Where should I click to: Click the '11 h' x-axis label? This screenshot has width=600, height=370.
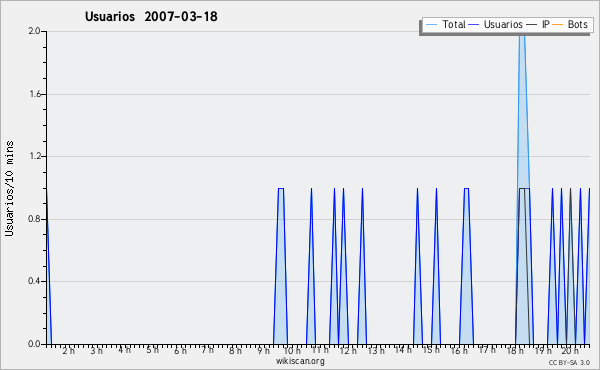click(320, 349)
